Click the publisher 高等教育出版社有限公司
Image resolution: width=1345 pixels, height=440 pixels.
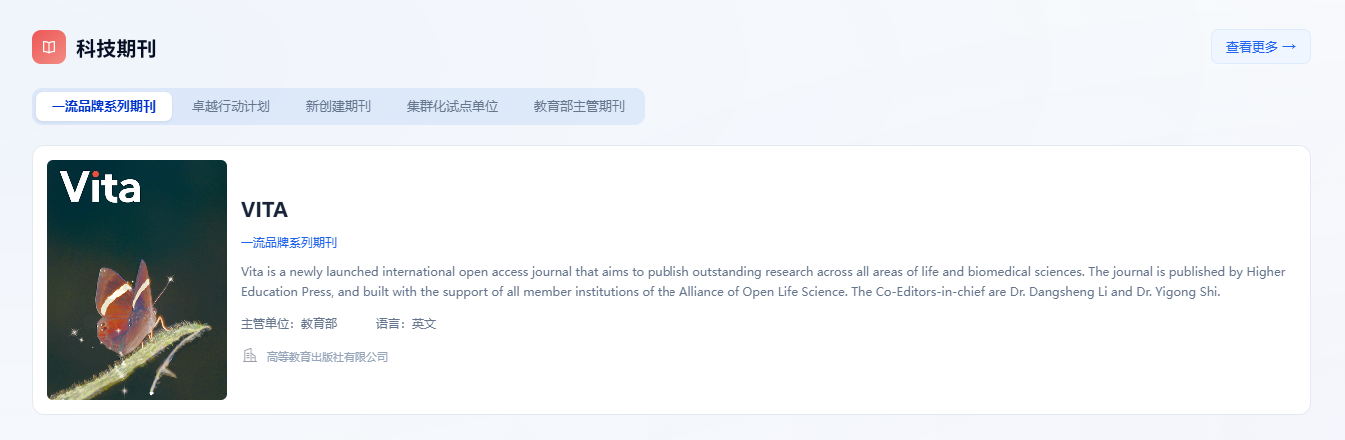(x=327, y=357)
